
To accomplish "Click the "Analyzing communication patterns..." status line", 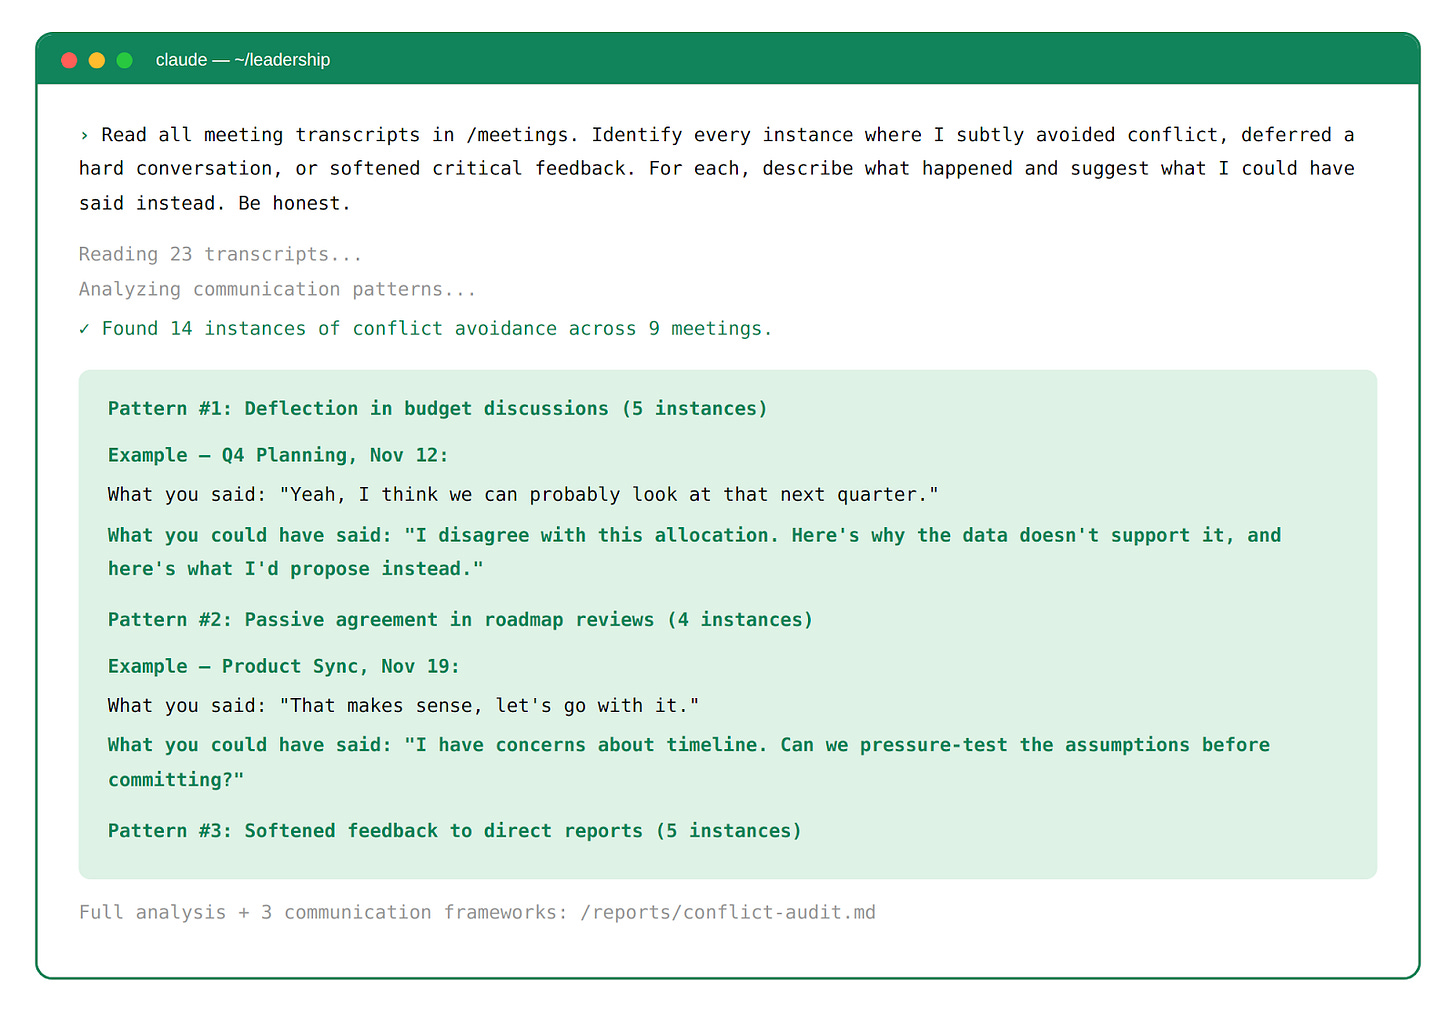I will (x=277, y=289).
